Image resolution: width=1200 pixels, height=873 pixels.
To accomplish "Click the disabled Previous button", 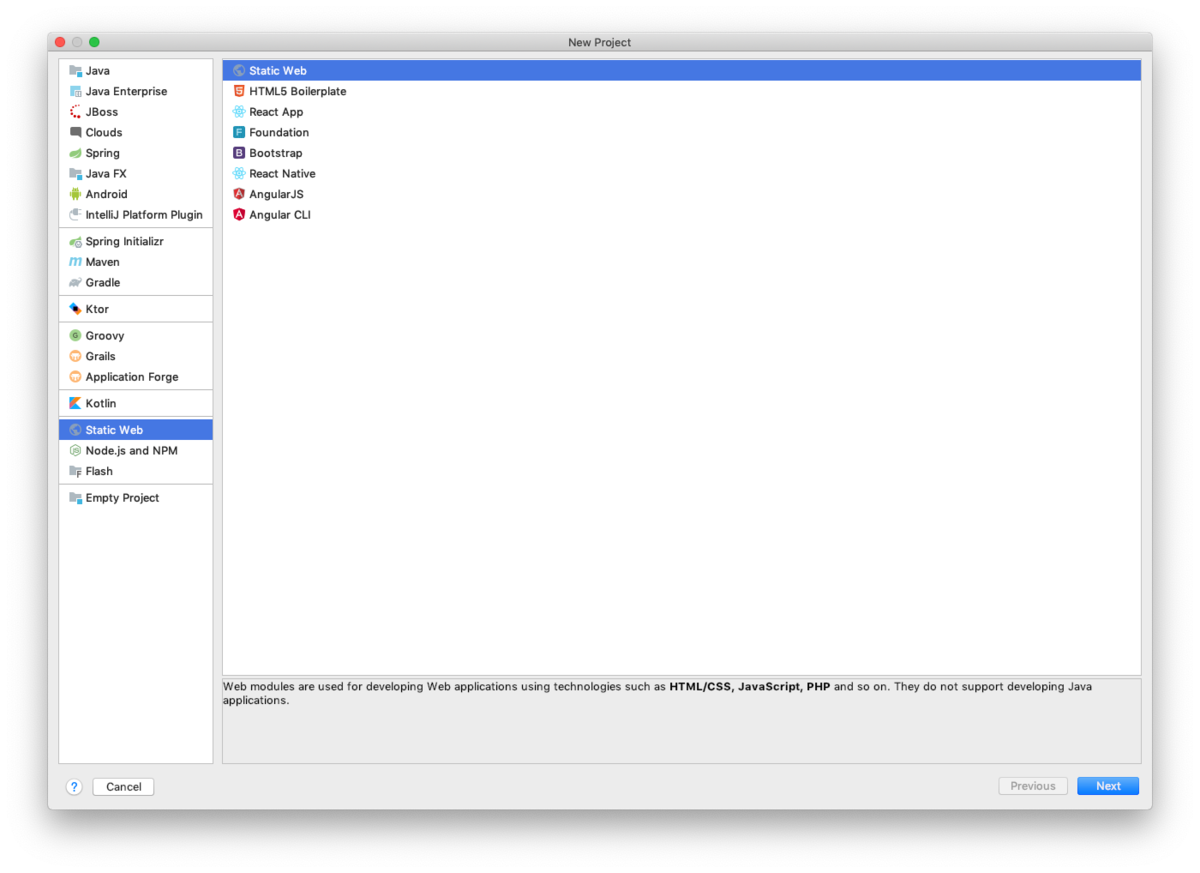I will pyautogui.click(x=1033, y=786).
